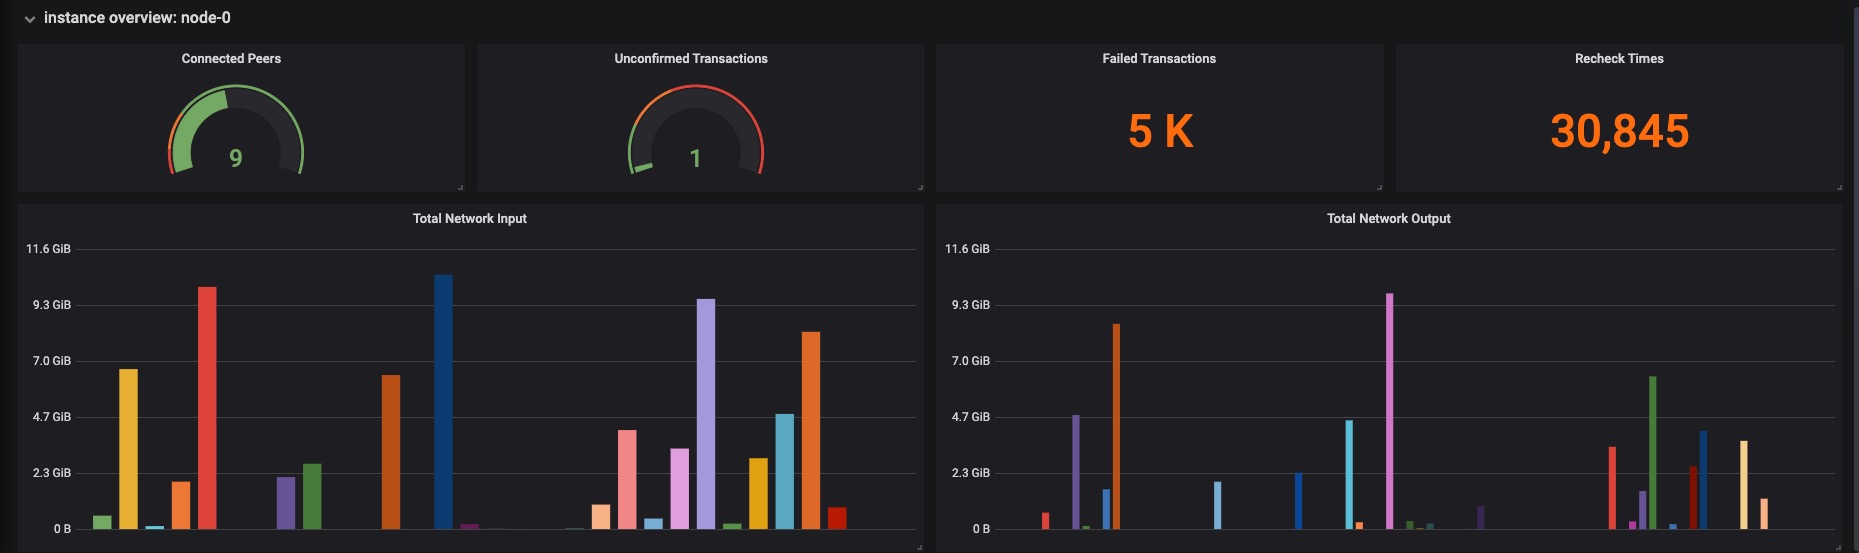The height and width of the screenshot is (553, 1859).
Task: Select the light cyan bar in Network Output
Action: [1349, 475]
